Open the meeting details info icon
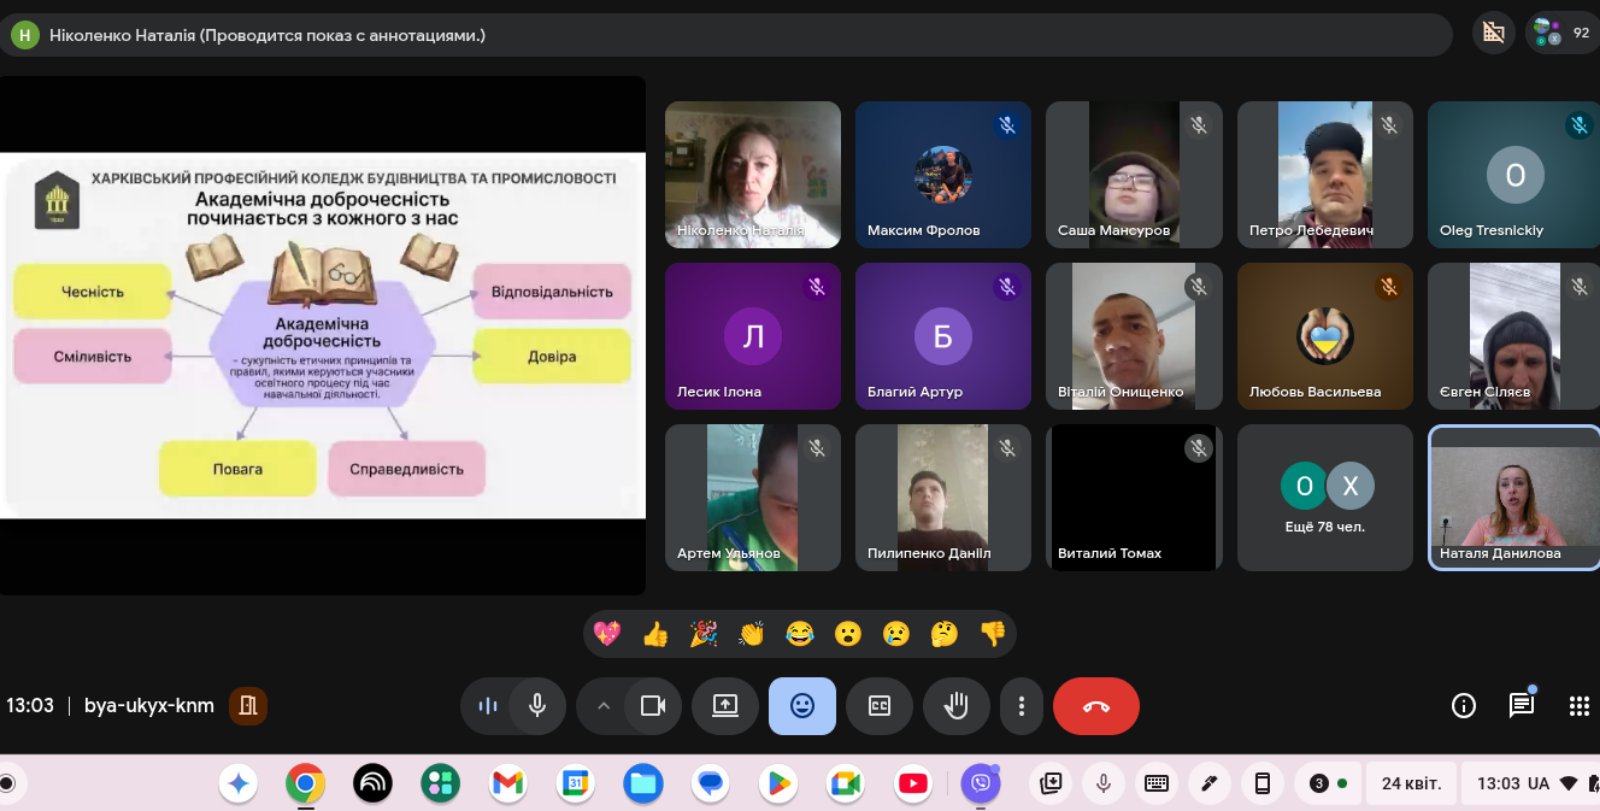Screen dimensions: 1600x811 pos(1463,706)
